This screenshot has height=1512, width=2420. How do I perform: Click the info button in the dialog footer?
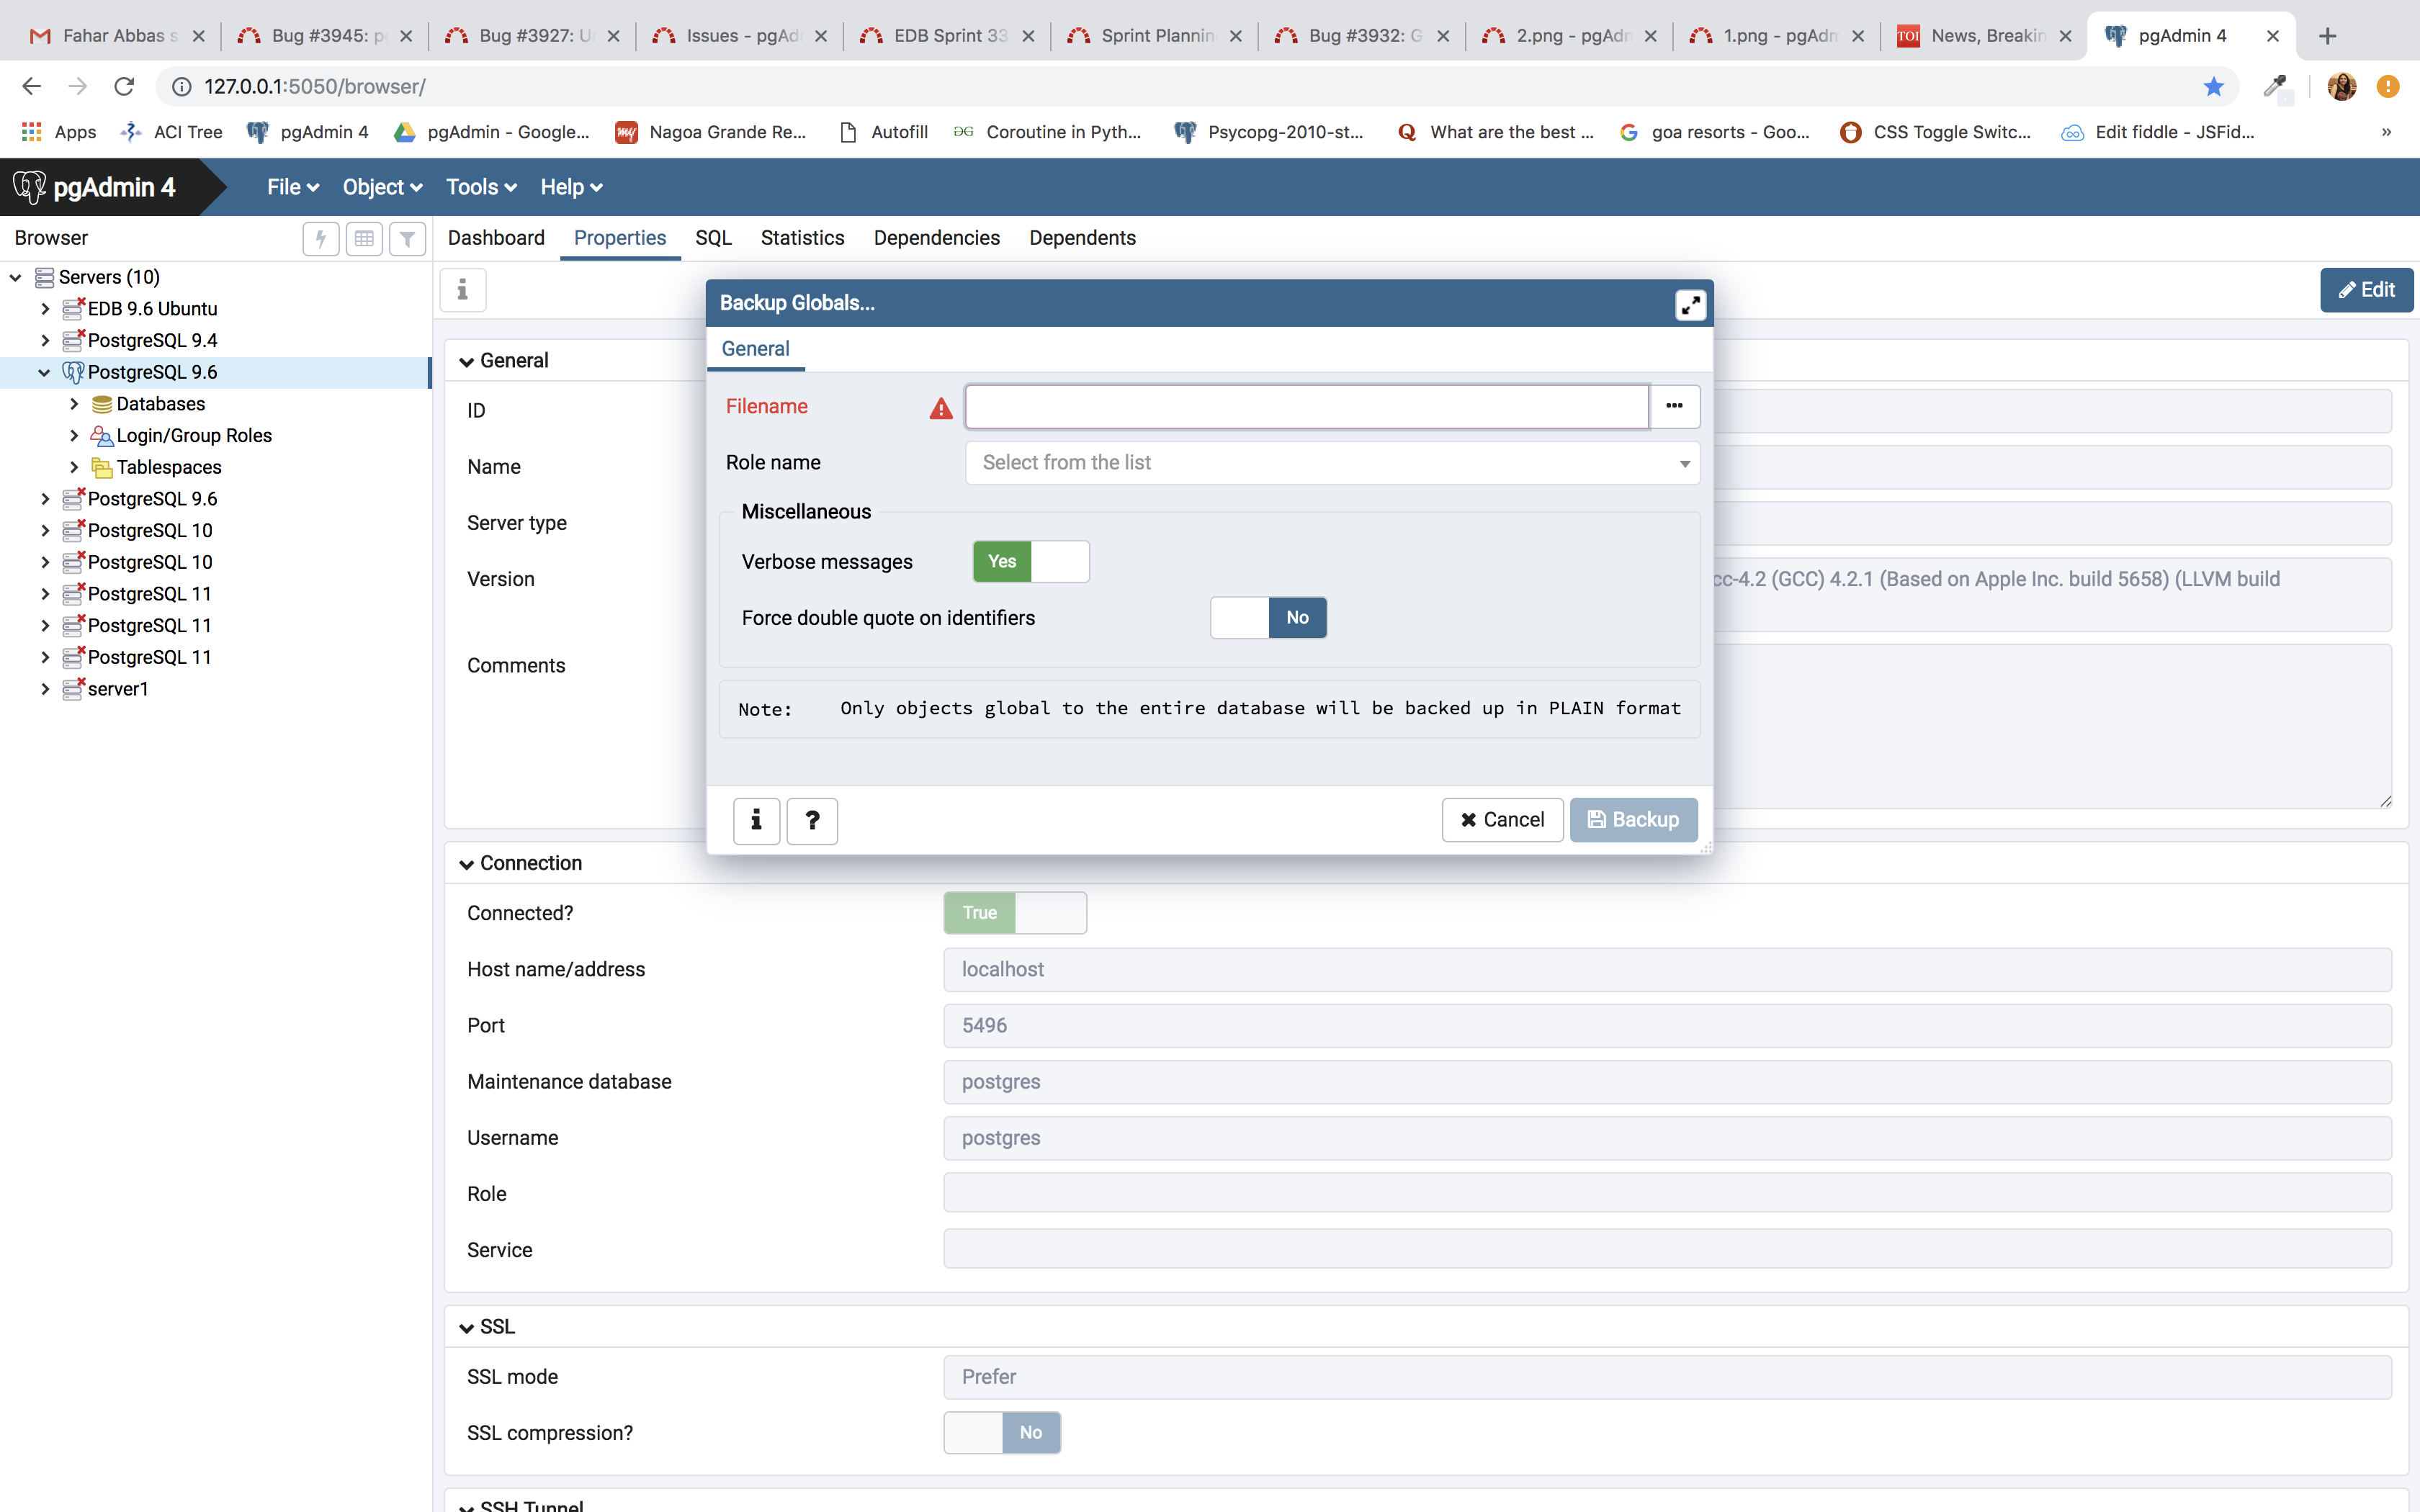click(756, 820)
